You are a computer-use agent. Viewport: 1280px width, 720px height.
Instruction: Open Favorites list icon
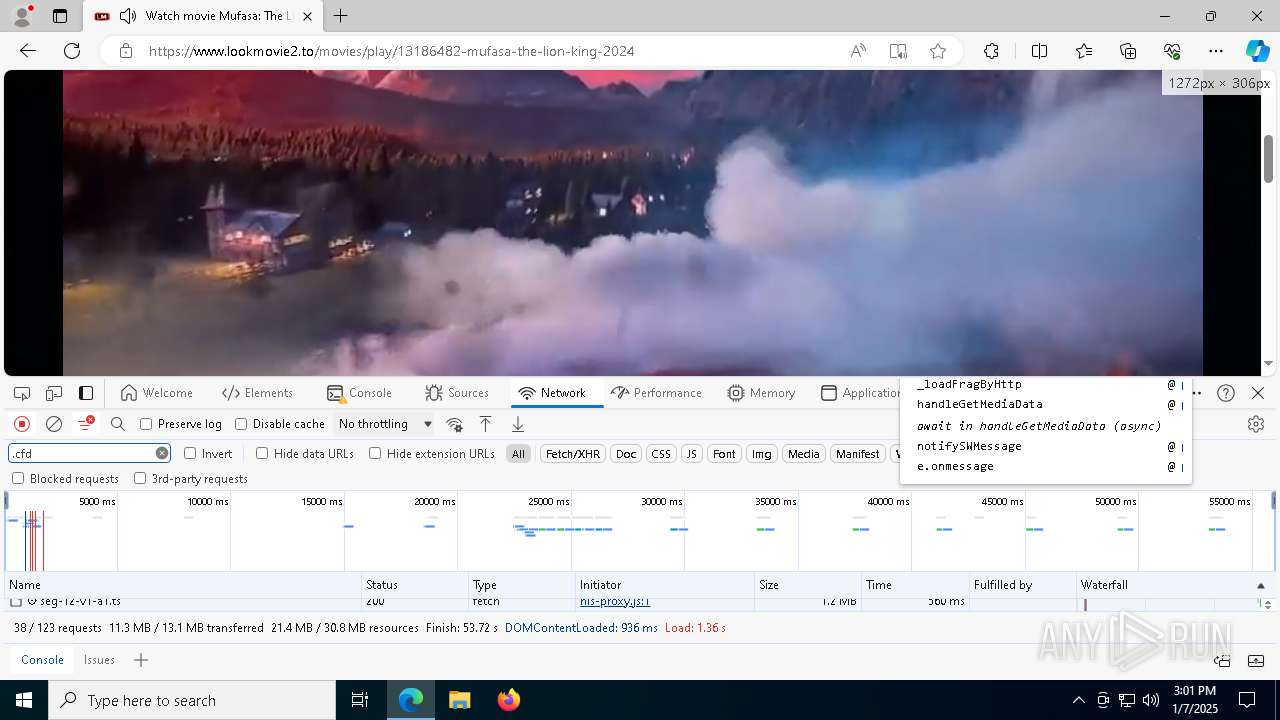pos(1084,51)
